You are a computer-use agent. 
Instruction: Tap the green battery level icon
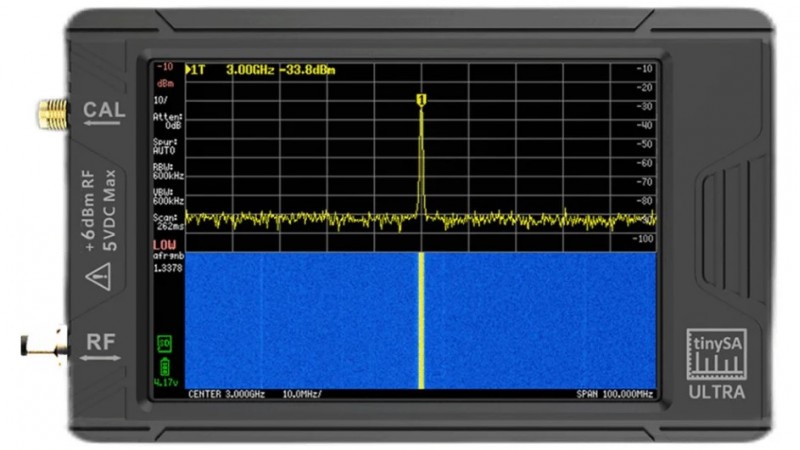pos(165,367)
